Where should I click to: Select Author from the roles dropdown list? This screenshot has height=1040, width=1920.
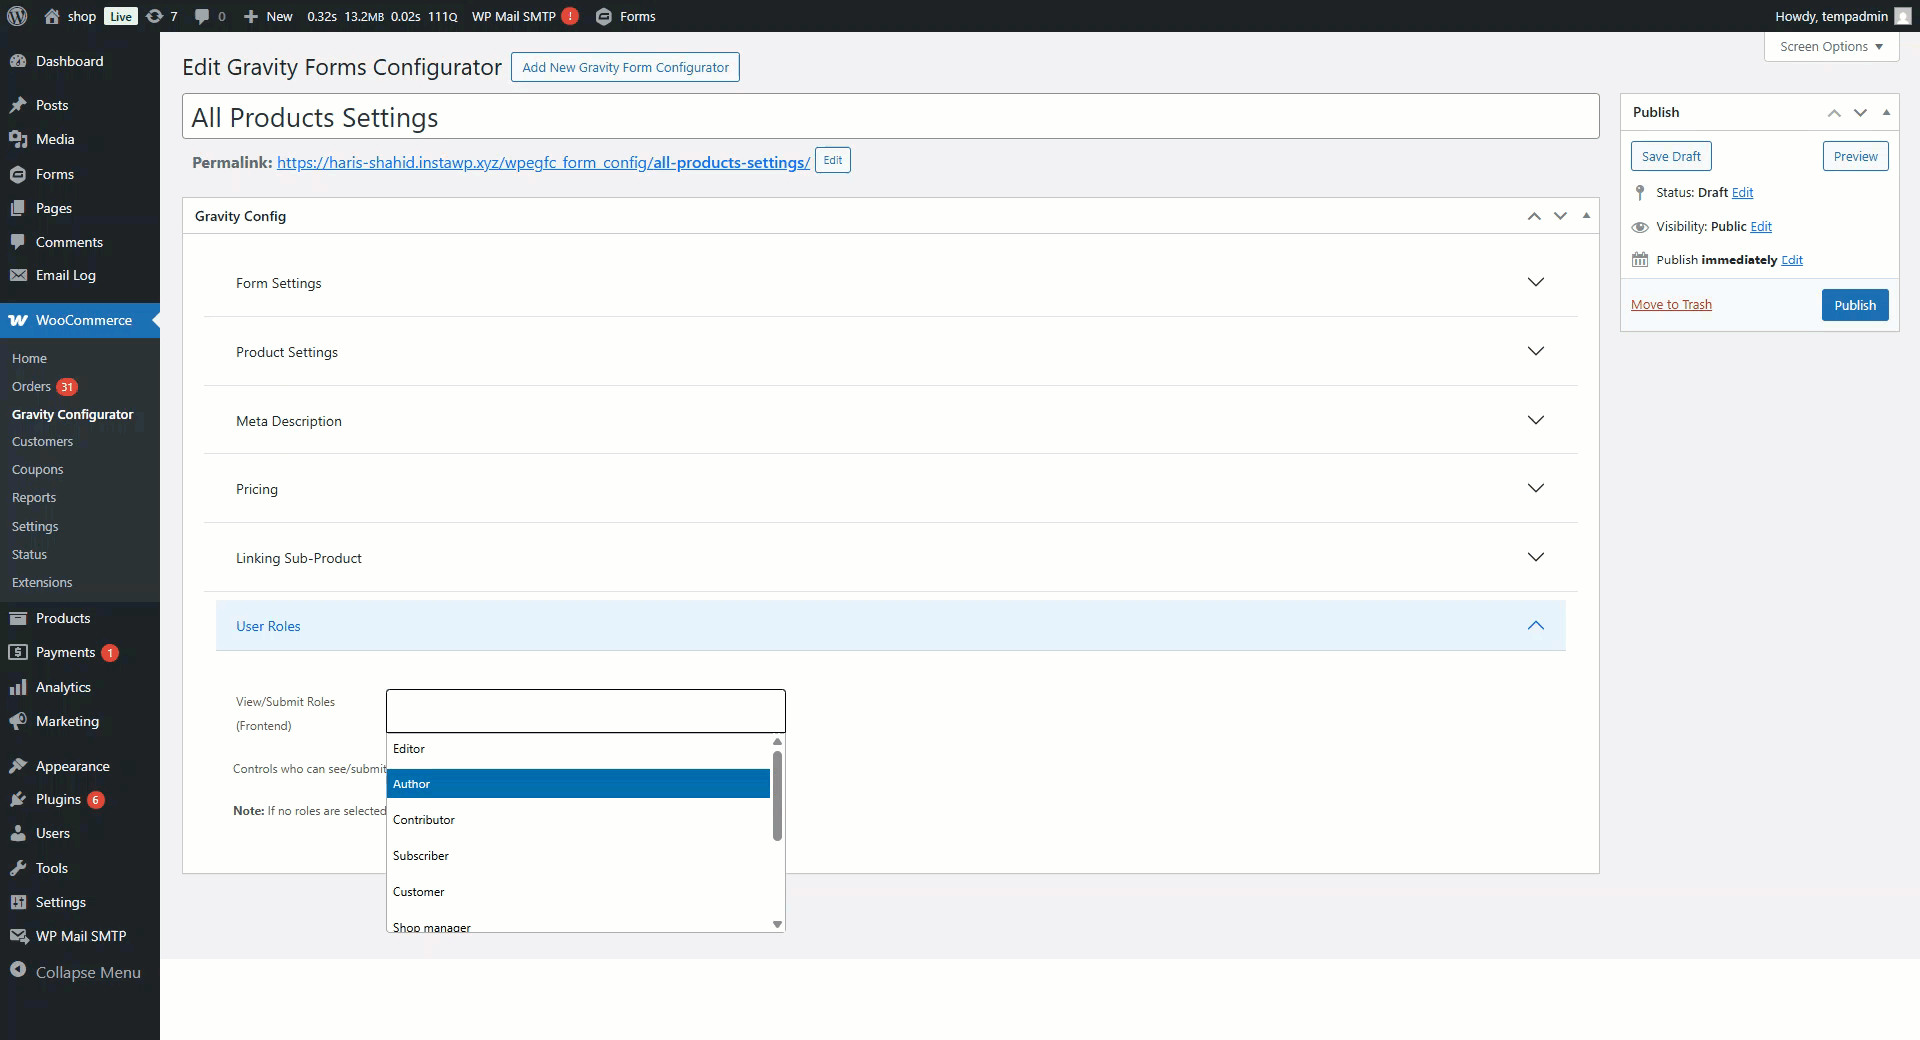578,784
